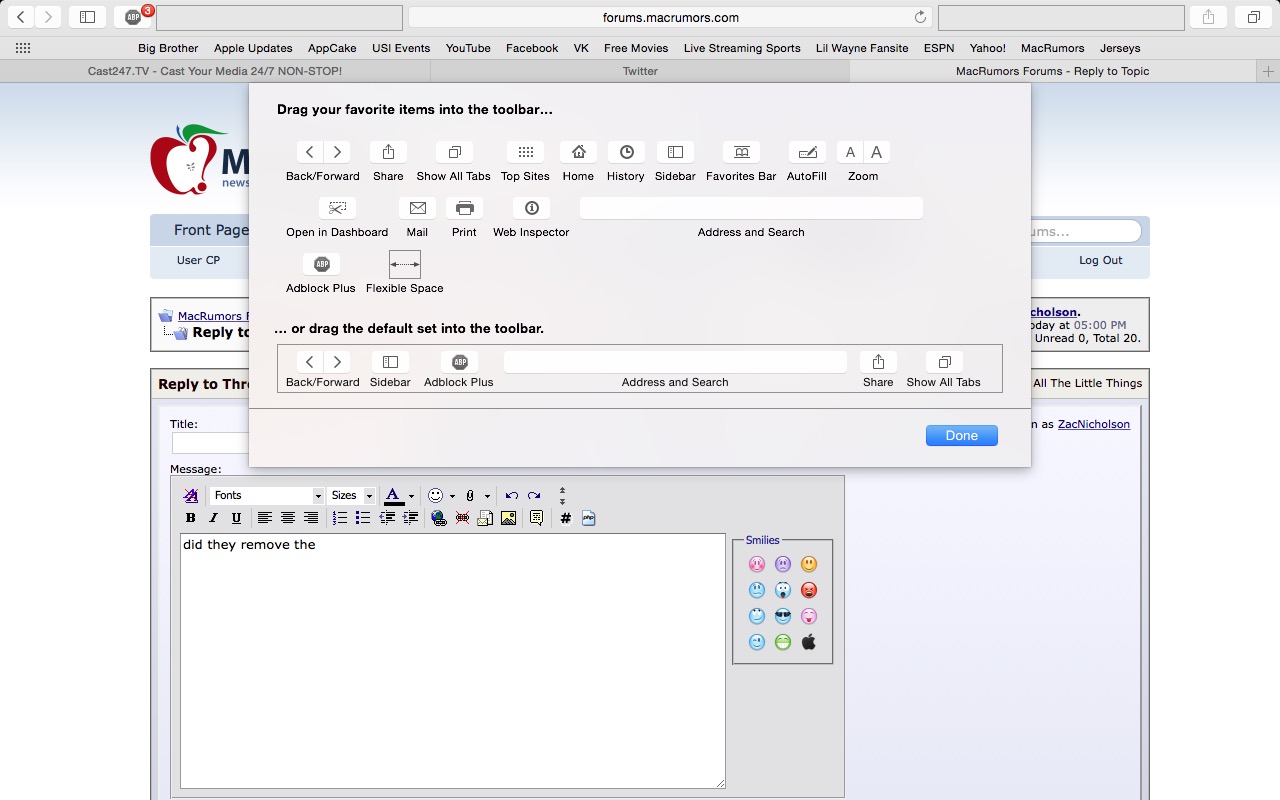Click the Back button in Safari toolbar
The height and width of the screenshot is (800, 1280).
point(21,17)
